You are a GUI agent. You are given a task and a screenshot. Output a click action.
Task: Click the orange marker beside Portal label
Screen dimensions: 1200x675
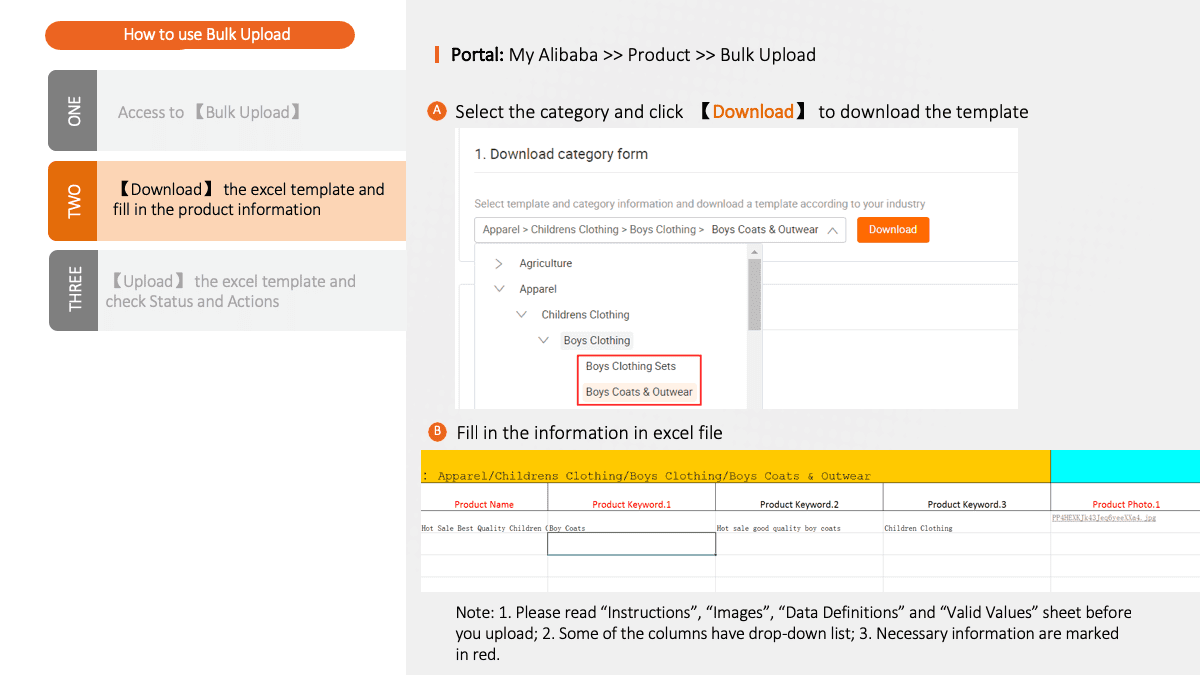point(436,55)
